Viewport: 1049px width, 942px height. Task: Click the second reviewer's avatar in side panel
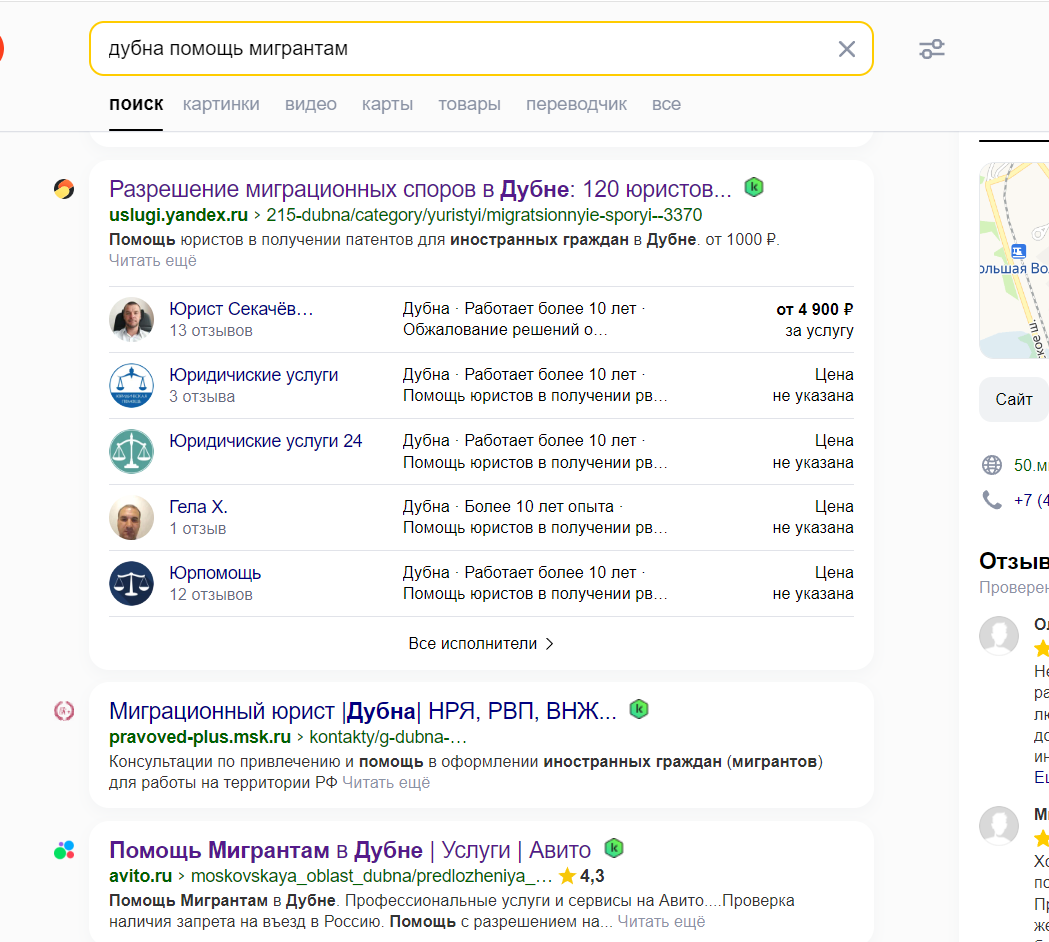999,826
